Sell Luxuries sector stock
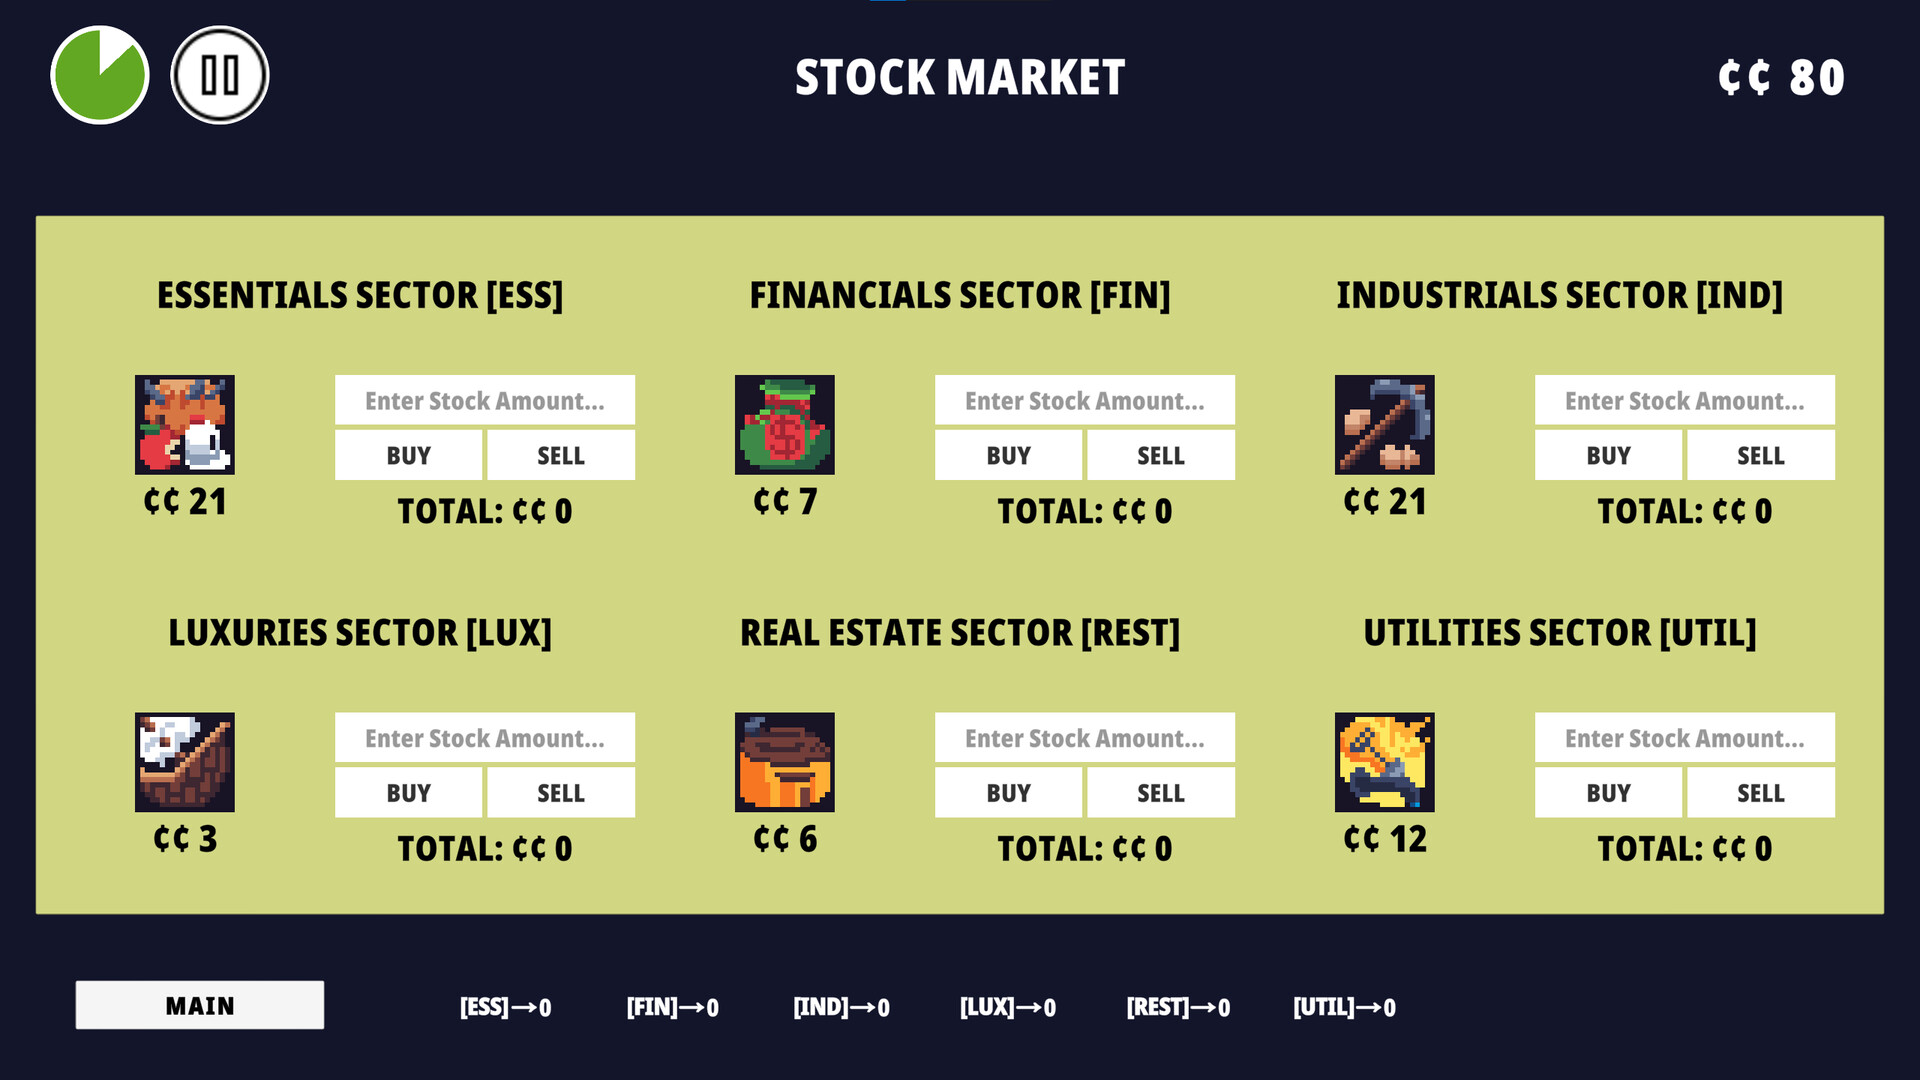This screenshot has height=1080, width=1920. pos(560,793)
